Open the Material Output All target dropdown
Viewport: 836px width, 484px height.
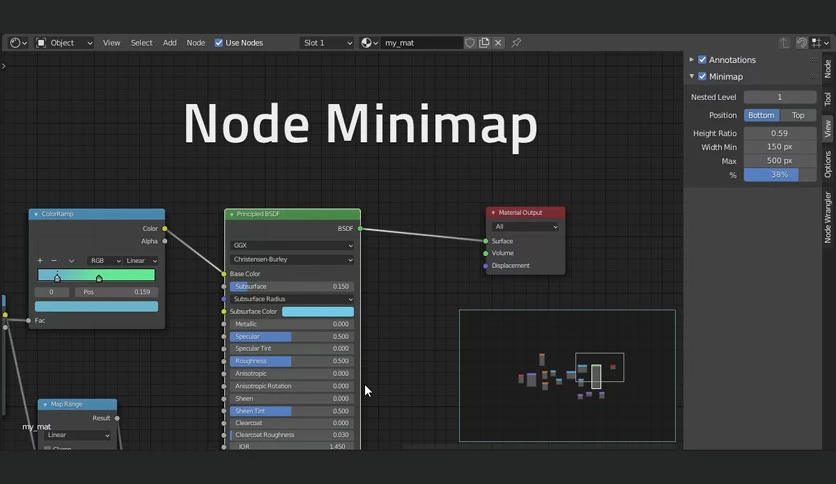tap(525, 227)
